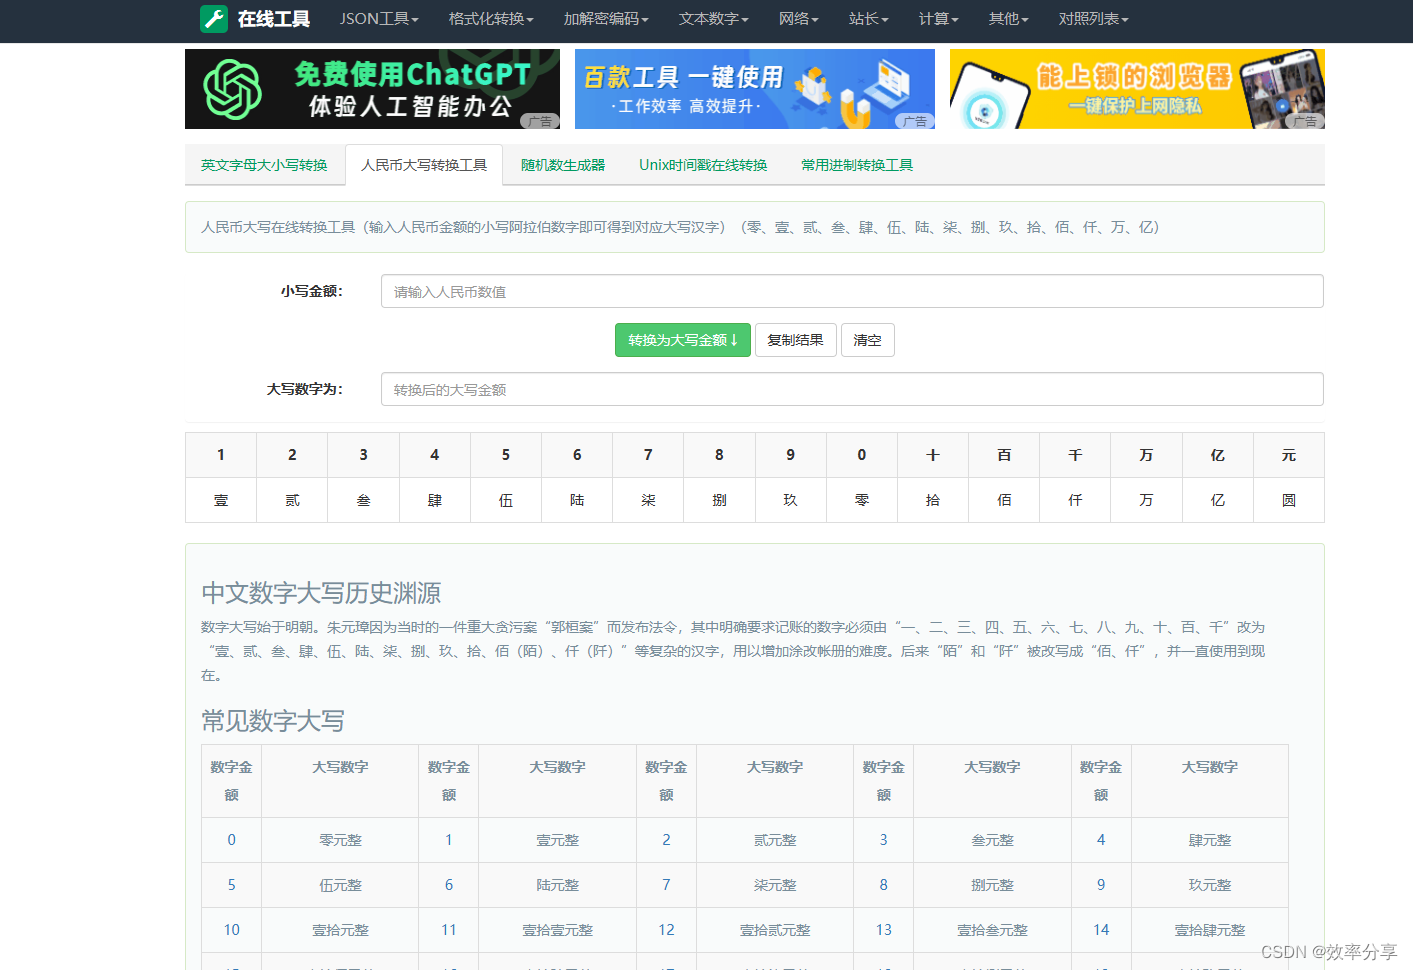
Task: Click the 元 header cell
Action: (x=1289, y=455)
